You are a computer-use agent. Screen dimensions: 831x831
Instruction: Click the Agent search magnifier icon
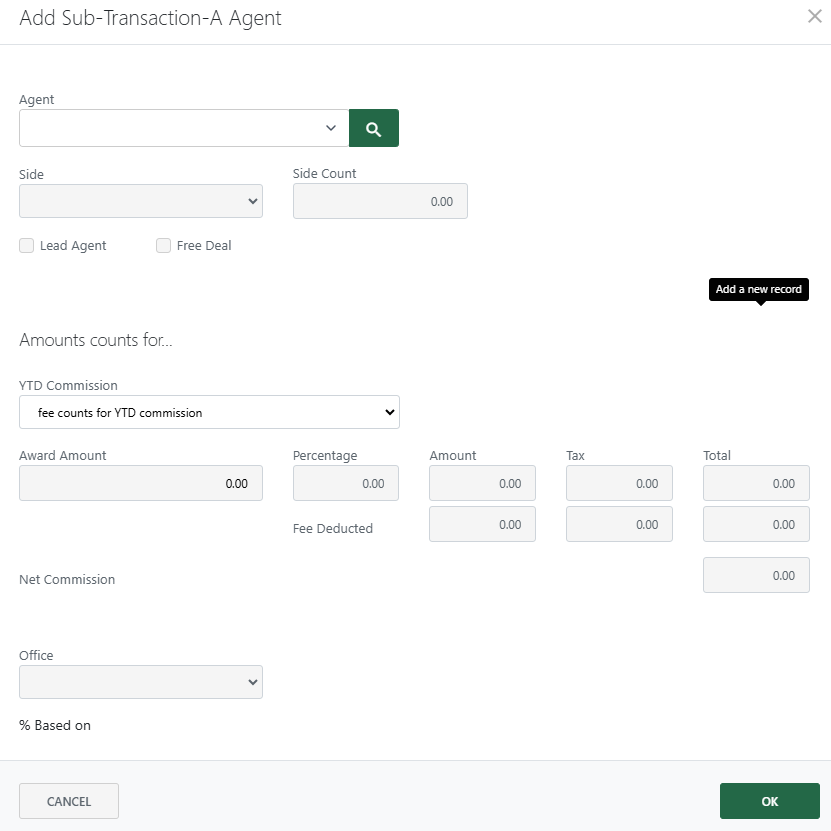coord(373,128)
